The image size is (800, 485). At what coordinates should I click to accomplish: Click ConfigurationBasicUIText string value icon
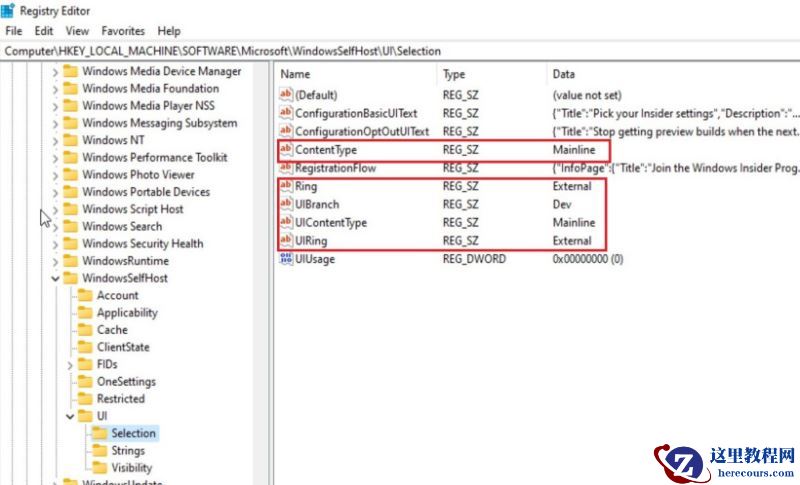tap(286, 113)
